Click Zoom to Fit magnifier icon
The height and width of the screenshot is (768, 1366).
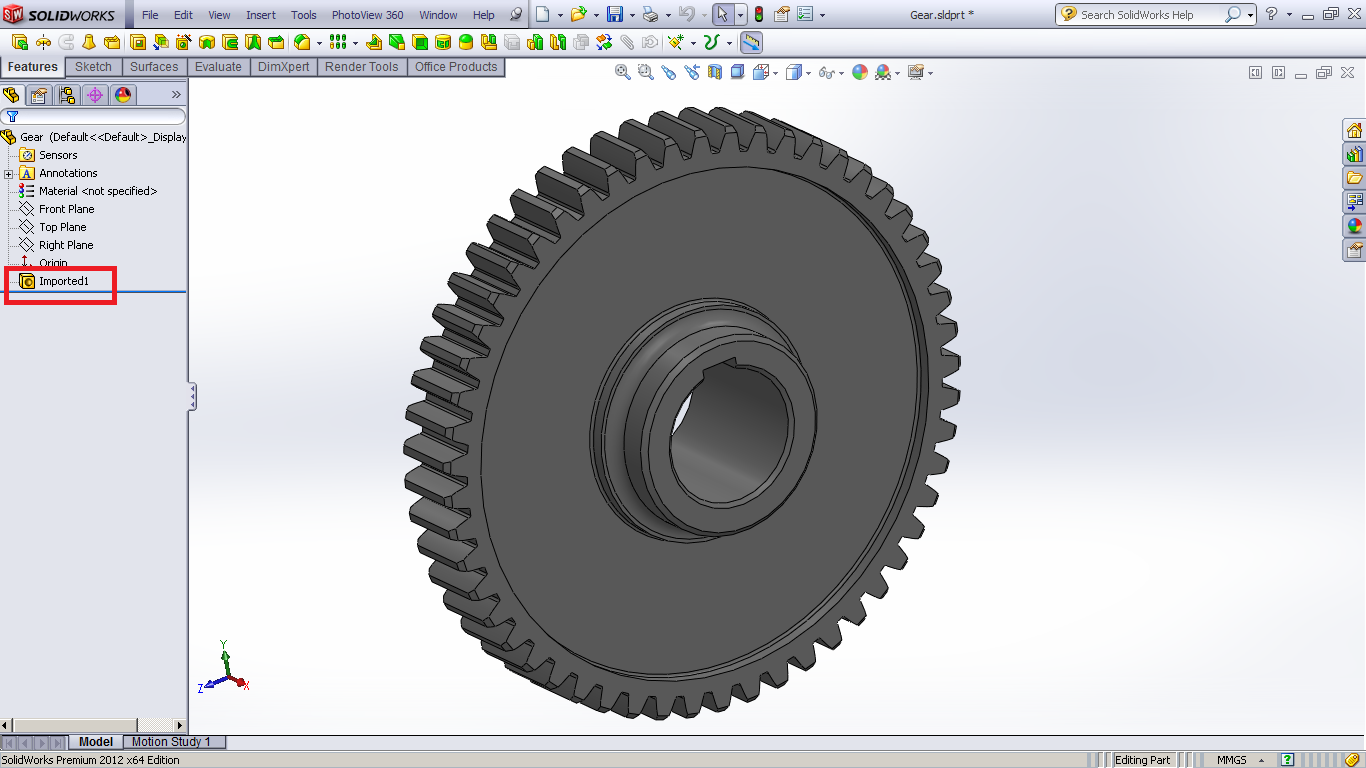tap(623, 72)
